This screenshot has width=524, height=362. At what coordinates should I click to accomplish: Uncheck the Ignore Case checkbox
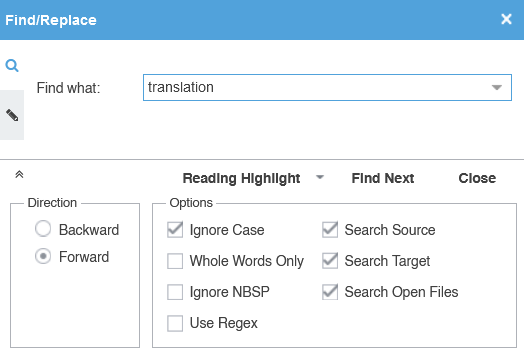[175, 230]
